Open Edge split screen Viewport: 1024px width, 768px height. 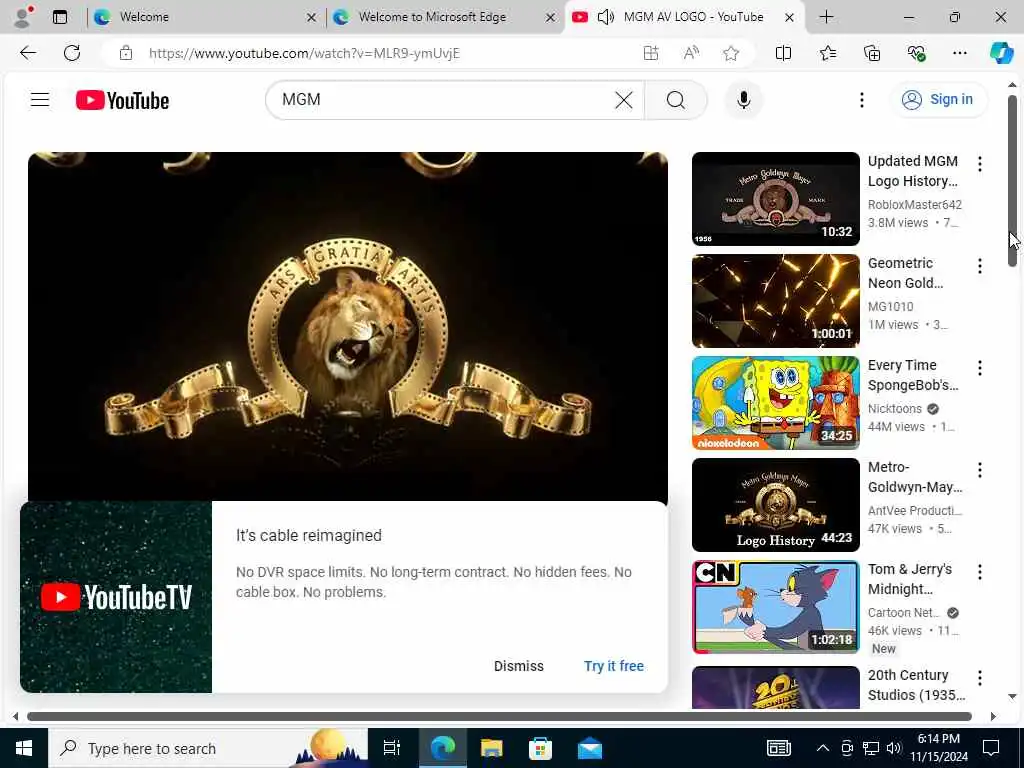pyautogui.click(x=783, y=53)
